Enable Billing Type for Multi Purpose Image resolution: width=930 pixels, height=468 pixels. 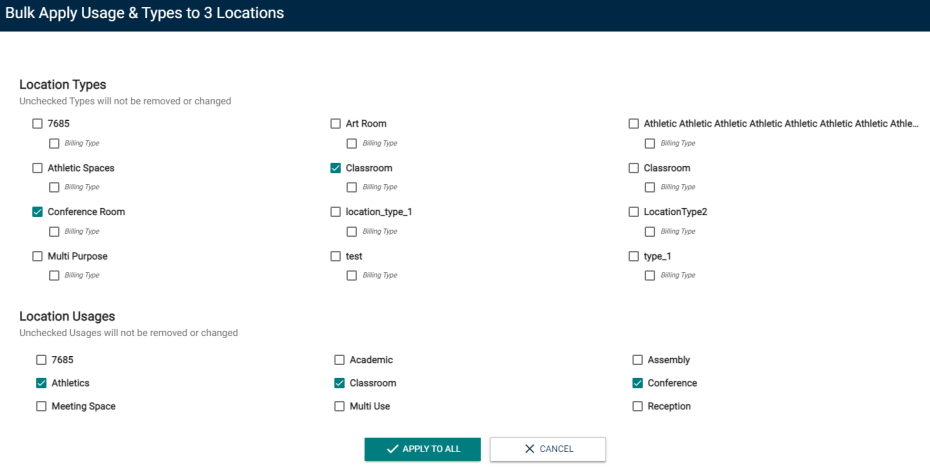click(54, 276)
